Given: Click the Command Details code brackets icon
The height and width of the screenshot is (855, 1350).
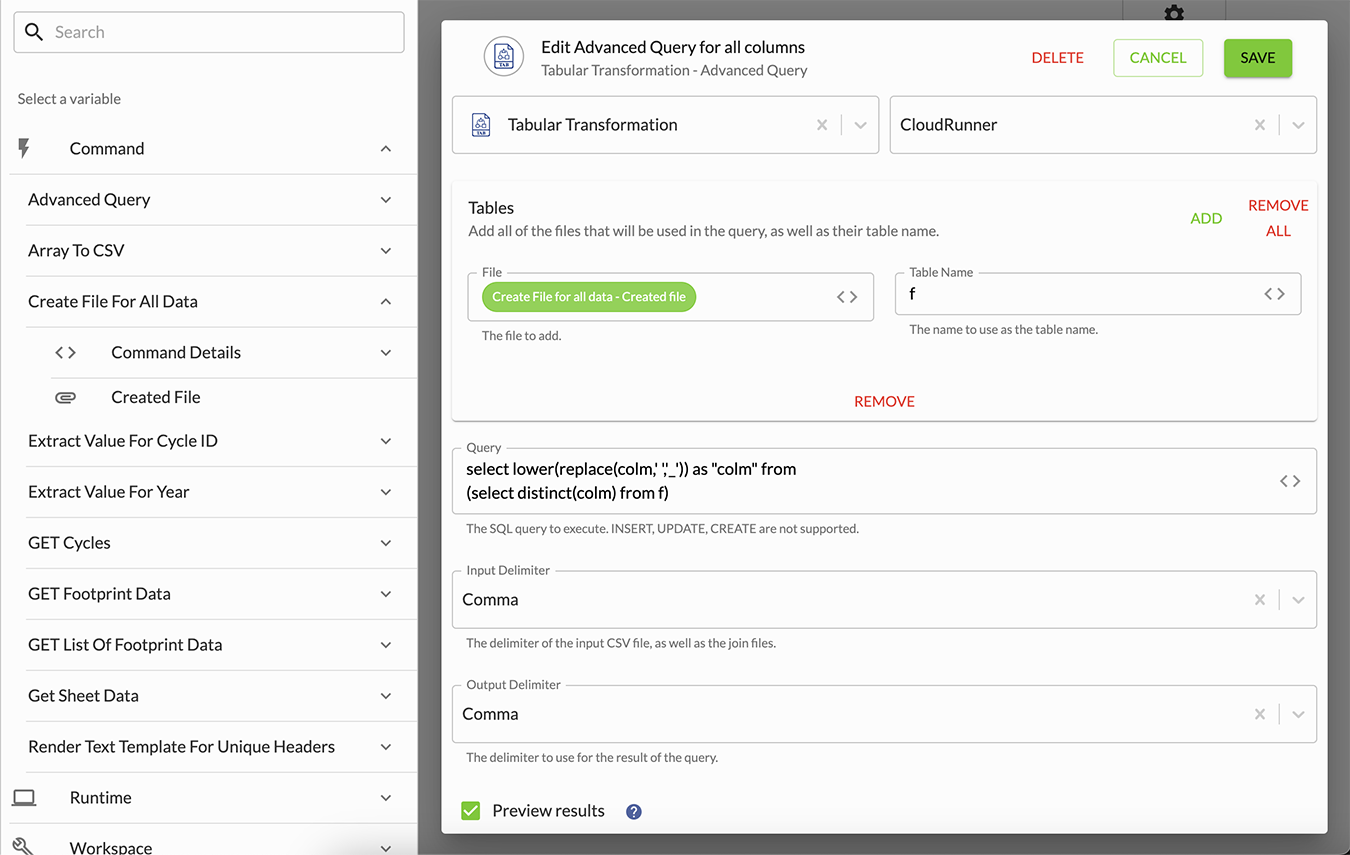Looking at the screenshot, I should (65, 352).
